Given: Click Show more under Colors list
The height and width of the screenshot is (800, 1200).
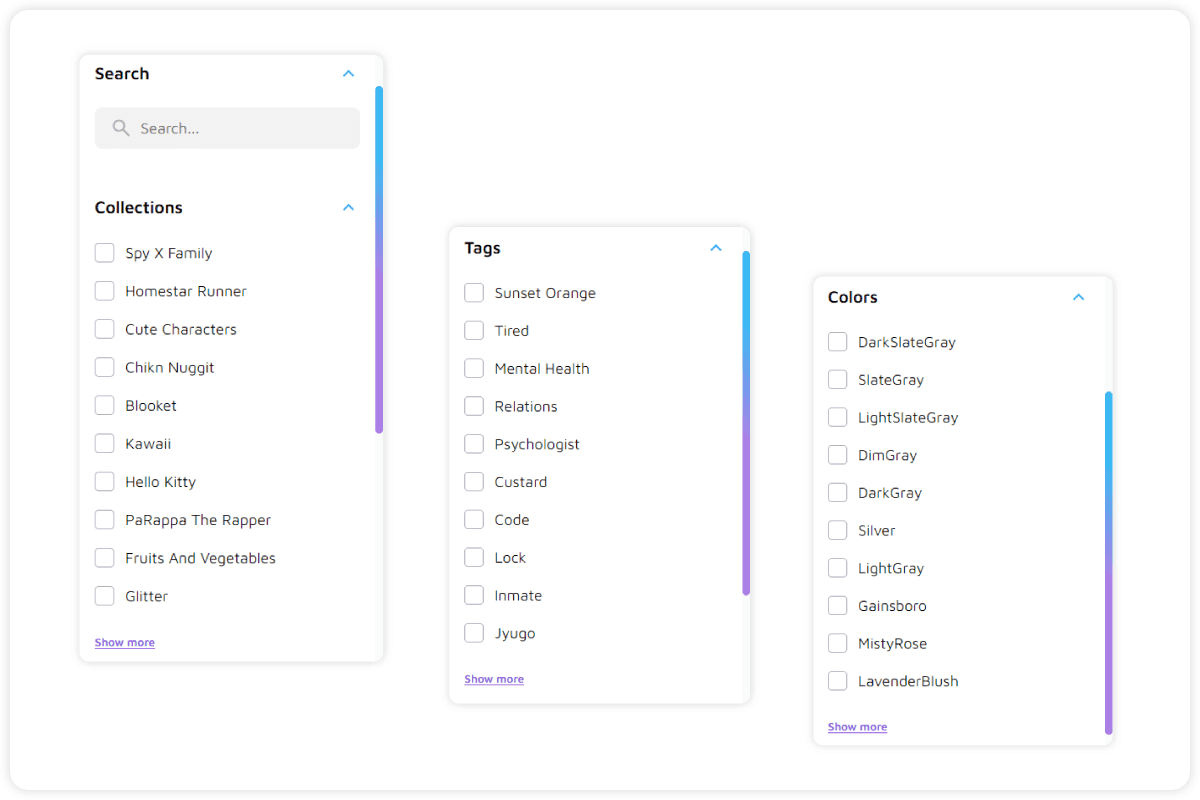Looking at the screenshot, I should [857, 727].
